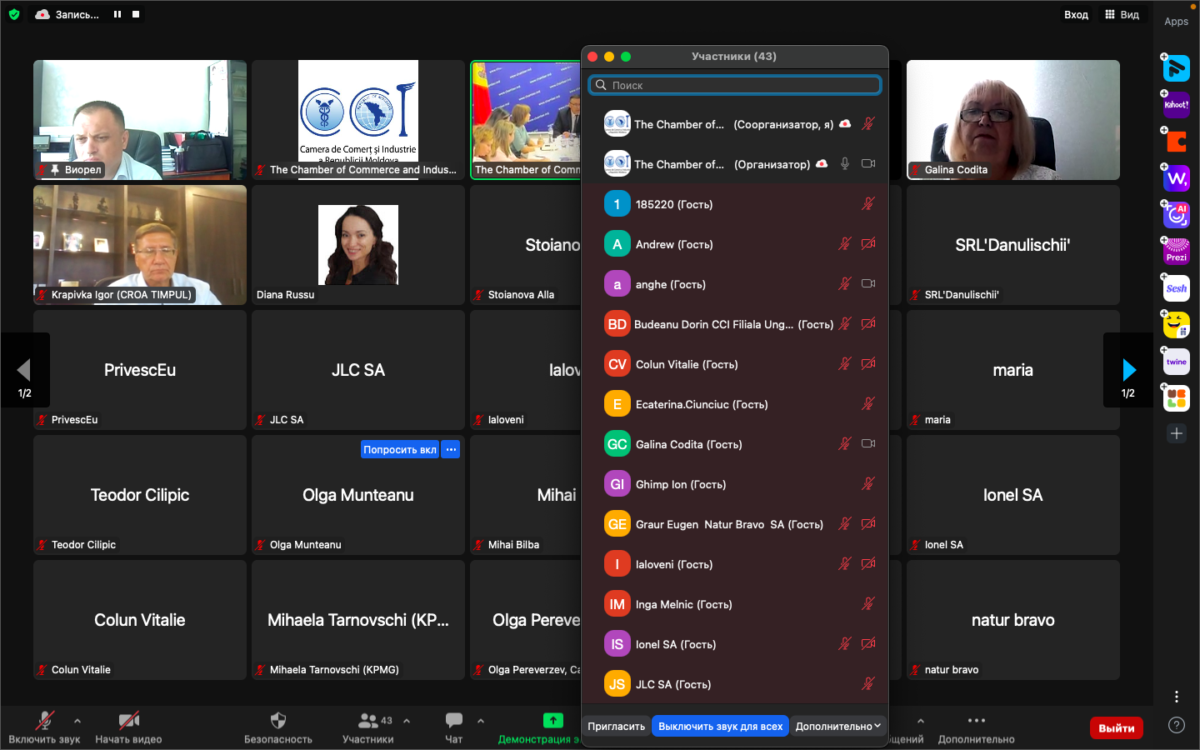Viewport: 1200px width, 750px height.
Task: Select Graur Eugen Natur Bravo SA row
Action: pyautogui.click(x=735, y=524)
